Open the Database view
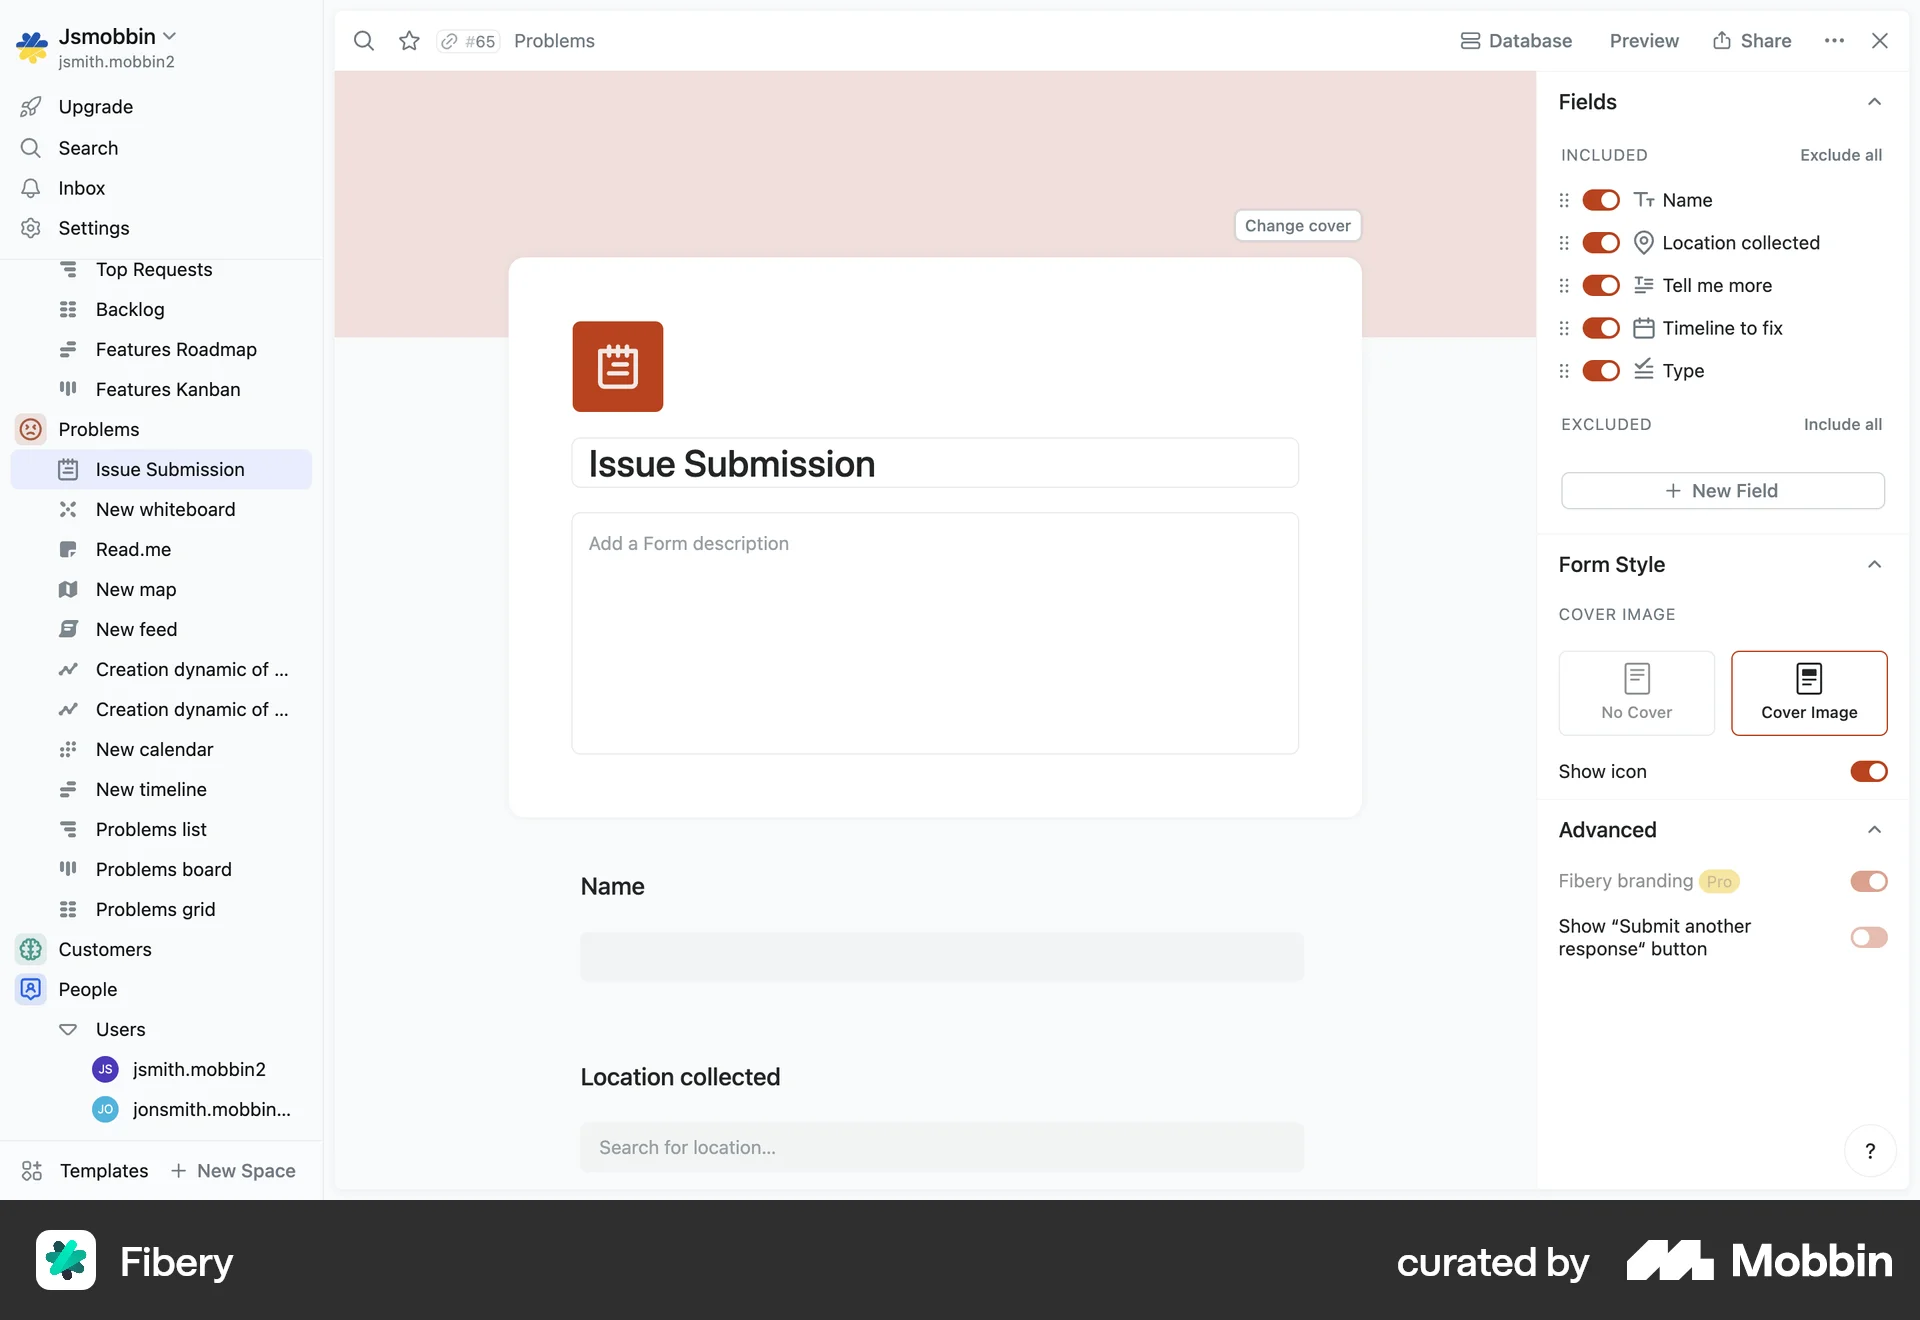 click(x=1516, y=41)
